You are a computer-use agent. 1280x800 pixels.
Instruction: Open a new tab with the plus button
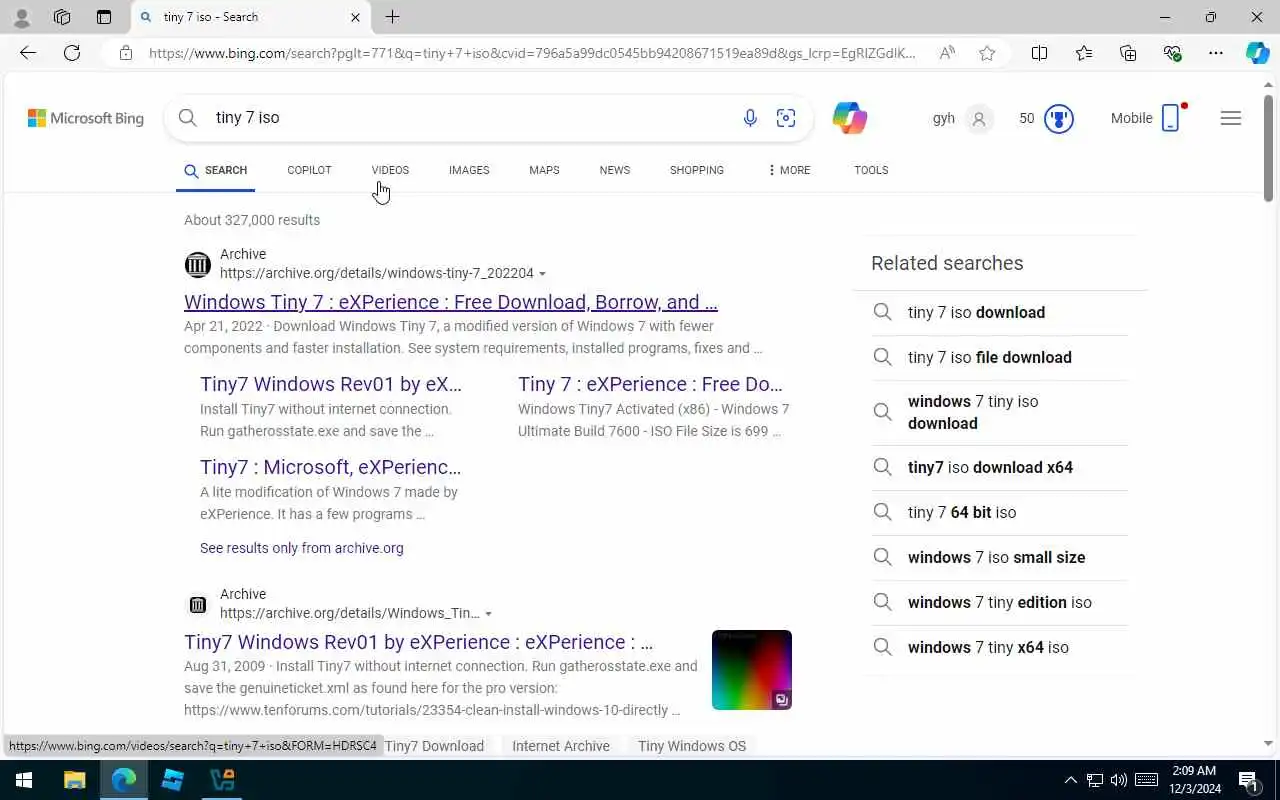coord(393,17)
